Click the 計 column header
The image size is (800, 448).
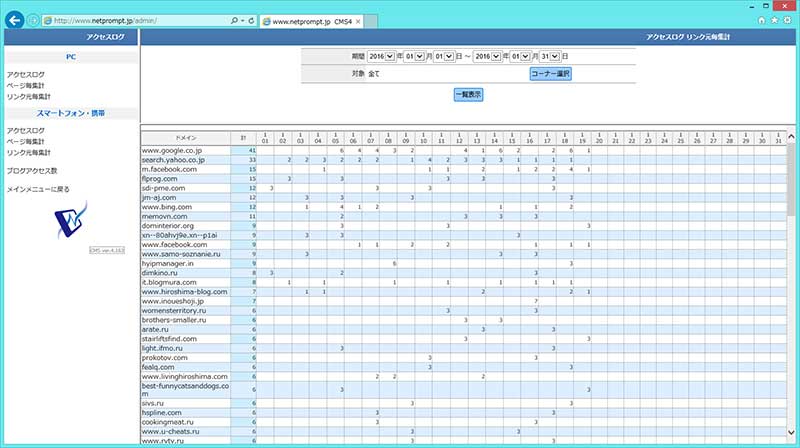(243, 138)
